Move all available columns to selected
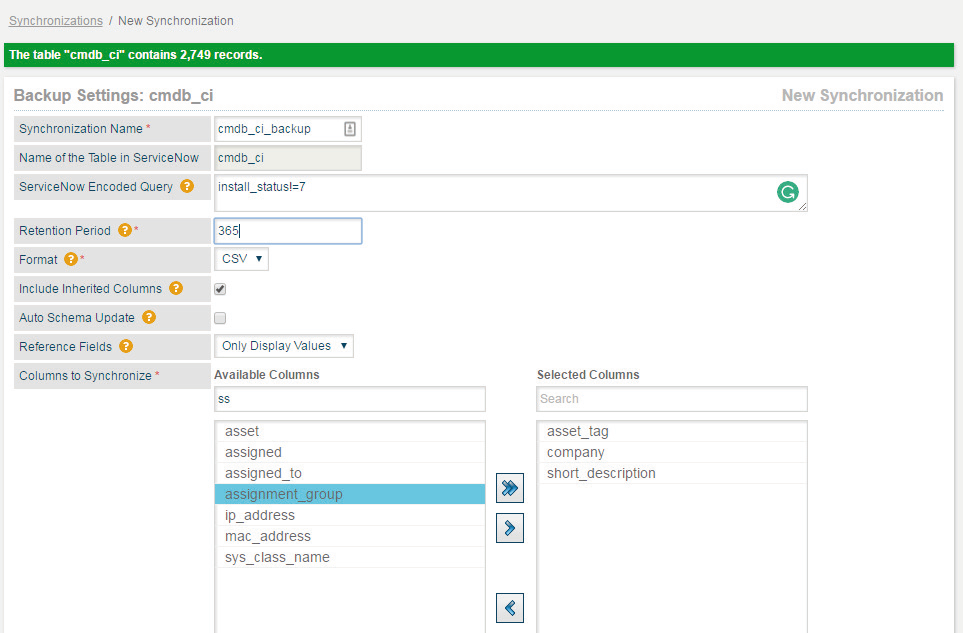Image resolution: width=963 pixels, height=633 pixels. point(509,488)
